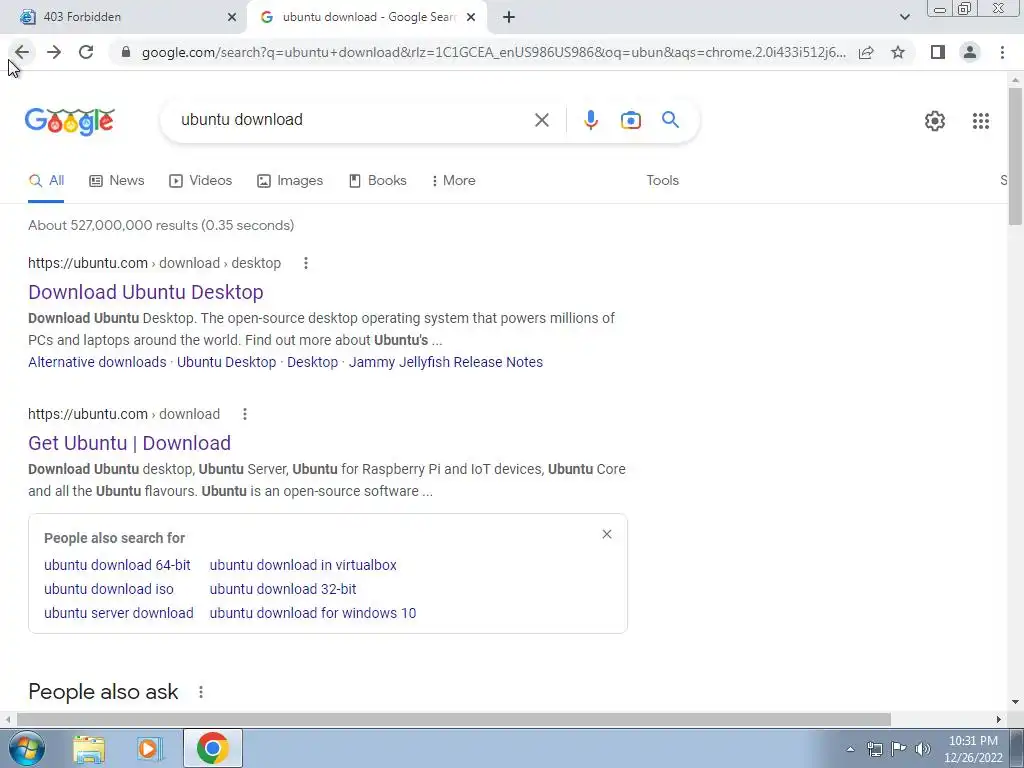This screenshot has width=1024, height=768.
Task: Switch to the 403 Forbidden tab
Action: pyautogui.click(x=124, y=18)
